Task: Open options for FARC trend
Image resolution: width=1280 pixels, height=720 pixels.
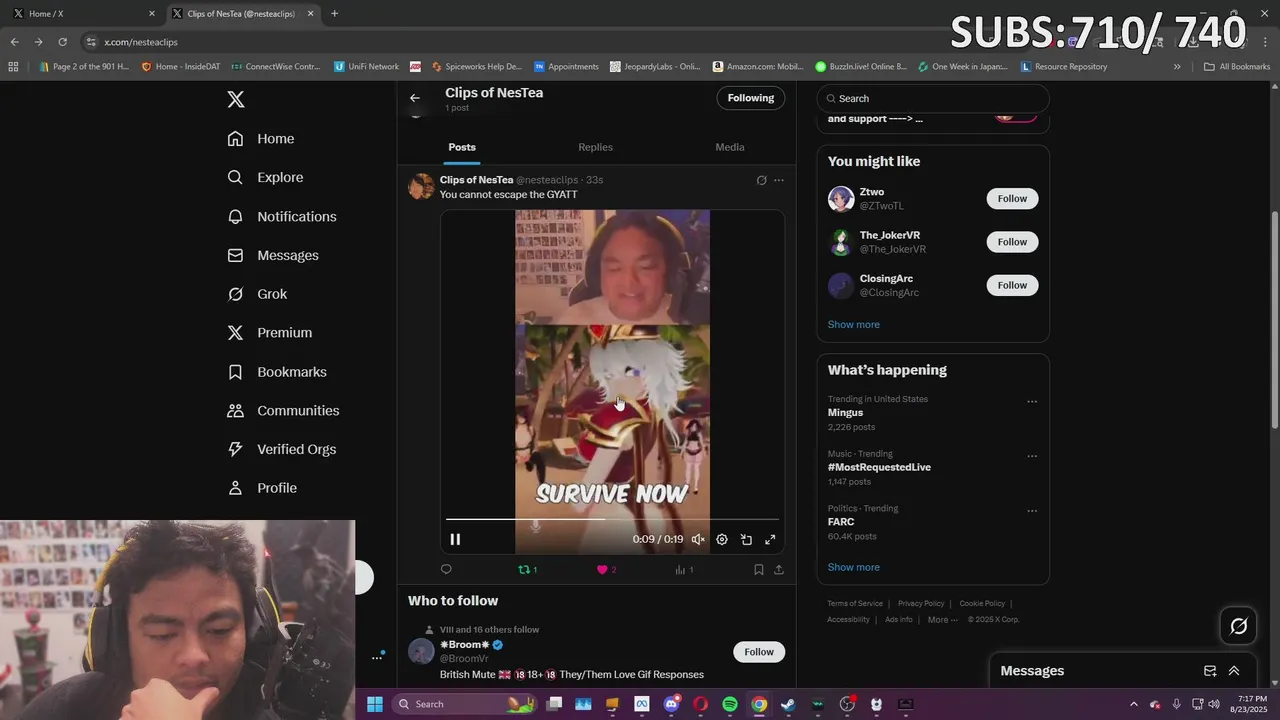Action: (x=1032, y=511)
